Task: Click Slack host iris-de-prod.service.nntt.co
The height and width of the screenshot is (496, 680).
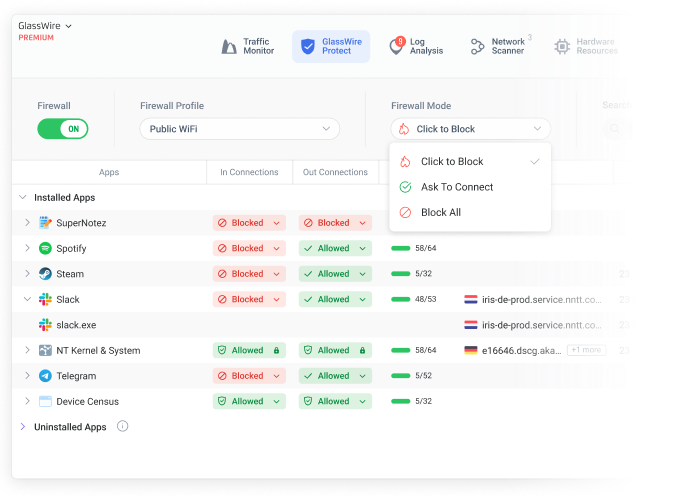Action: click(542, 300)
